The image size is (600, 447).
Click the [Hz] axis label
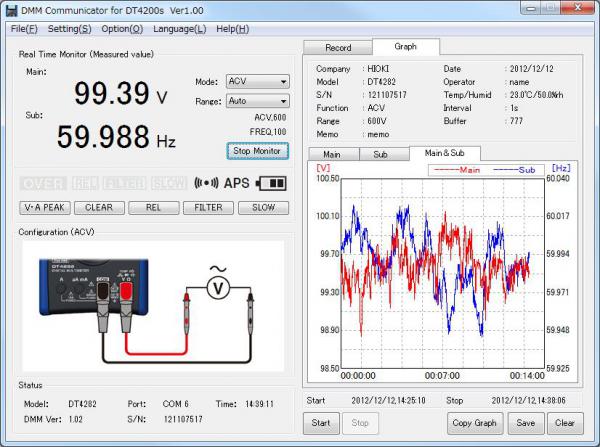coord(561,168)
